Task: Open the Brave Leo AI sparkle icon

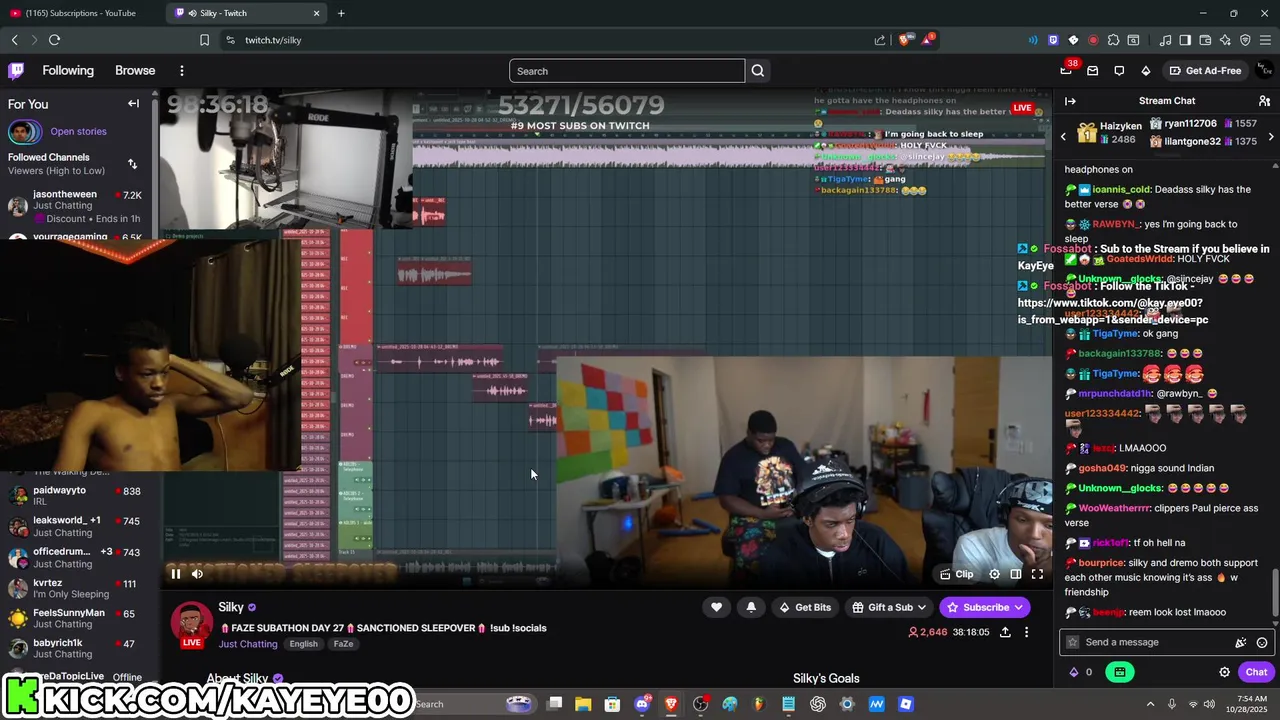Action: [1225, 40]
